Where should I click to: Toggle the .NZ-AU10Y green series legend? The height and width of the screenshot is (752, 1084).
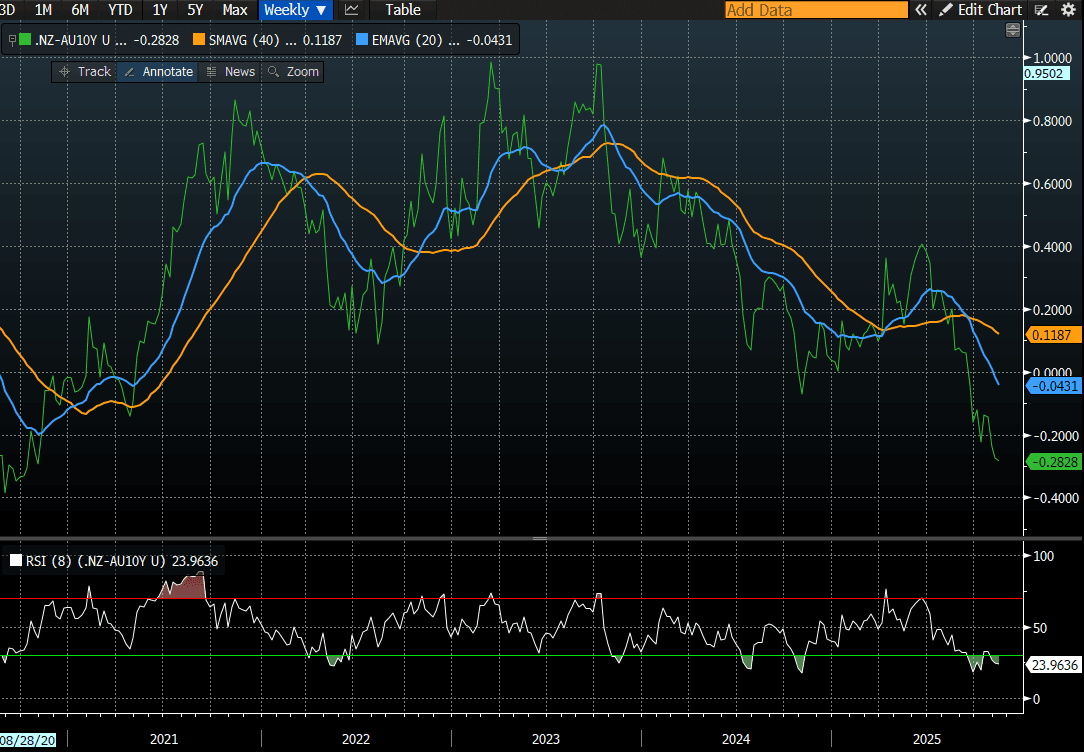tap(25, 41)
